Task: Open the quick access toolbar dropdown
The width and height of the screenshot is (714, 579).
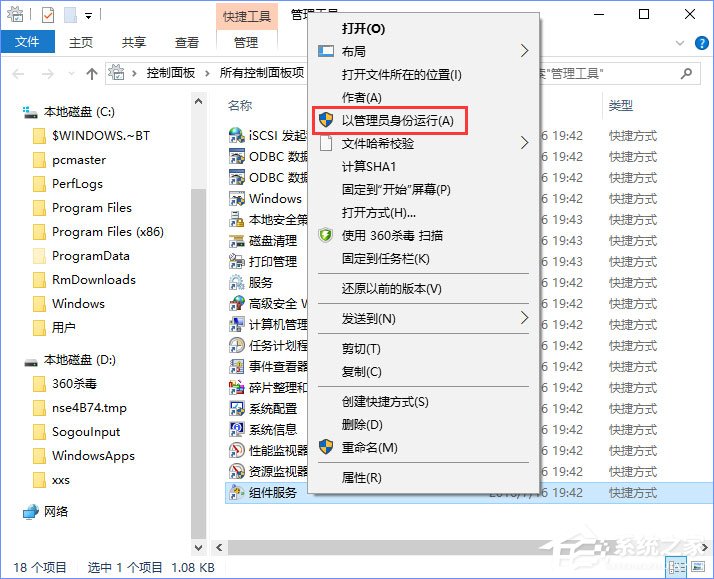Action: 89,16
